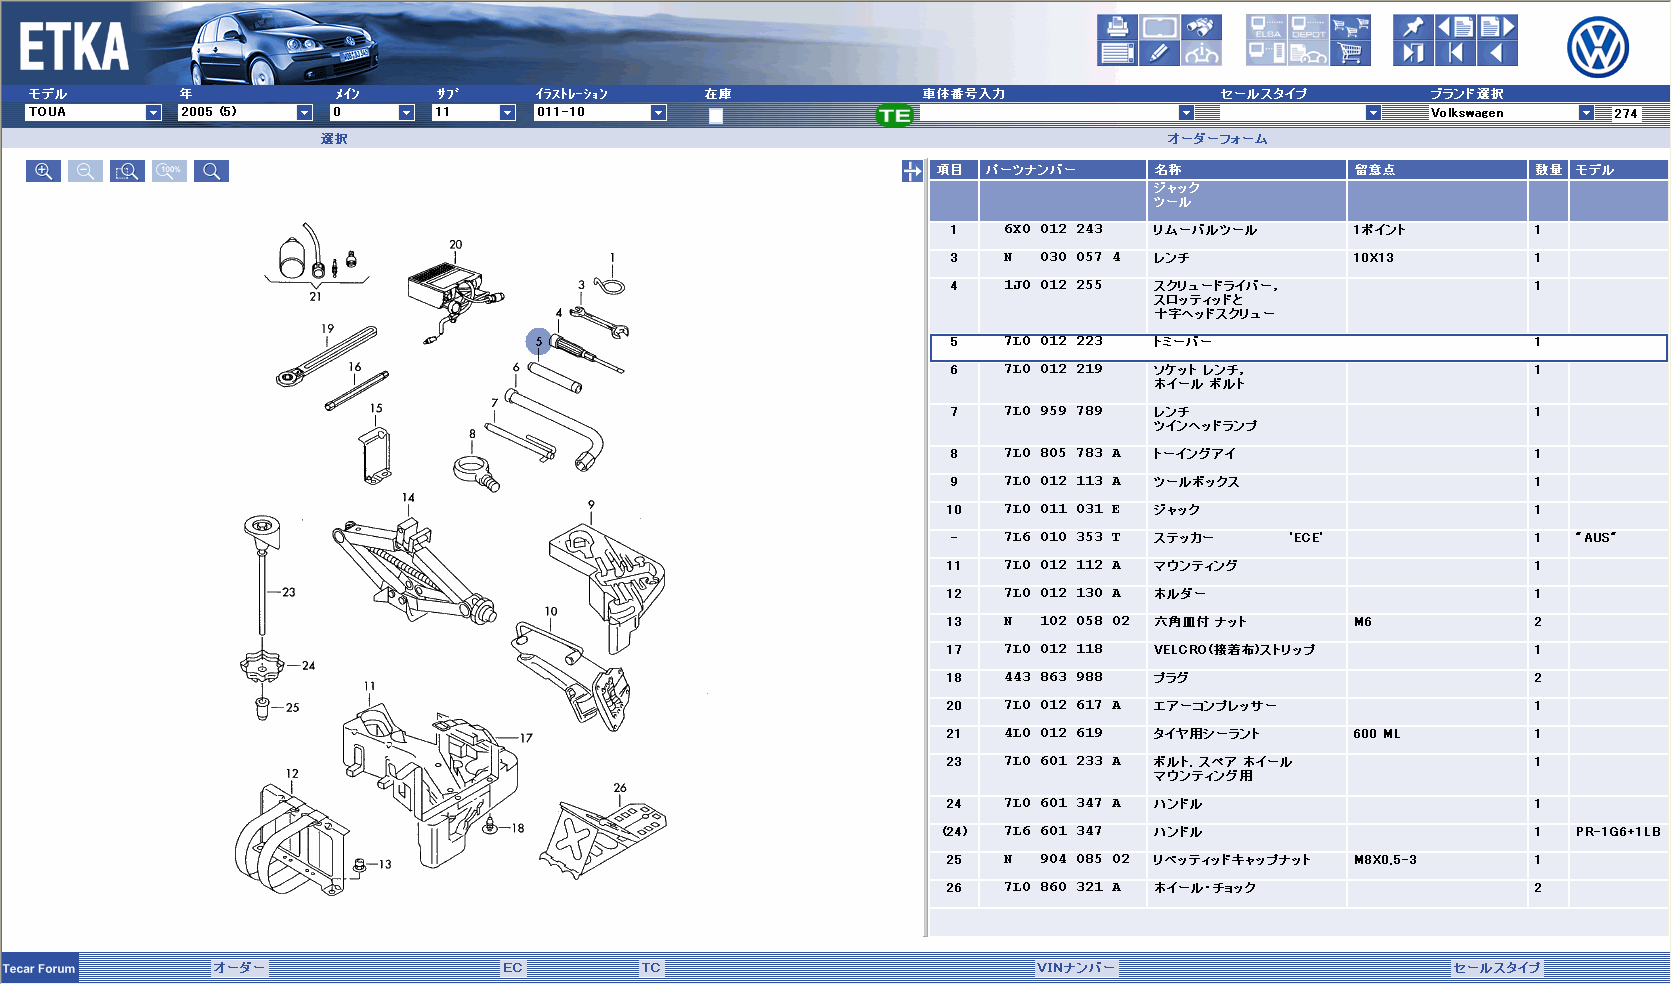This screenshot has height=985, width=1672.
Task: Click the VINナンバー button in bottom bar
Action: (1075, 967)
